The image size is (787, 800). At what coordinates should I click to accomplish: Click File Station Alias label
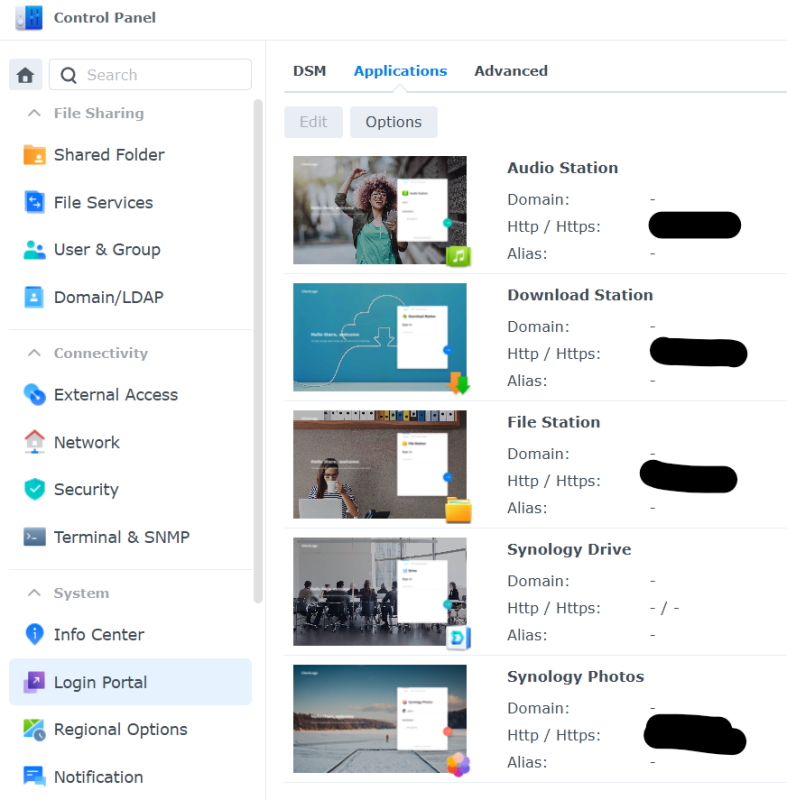[527, 508]
